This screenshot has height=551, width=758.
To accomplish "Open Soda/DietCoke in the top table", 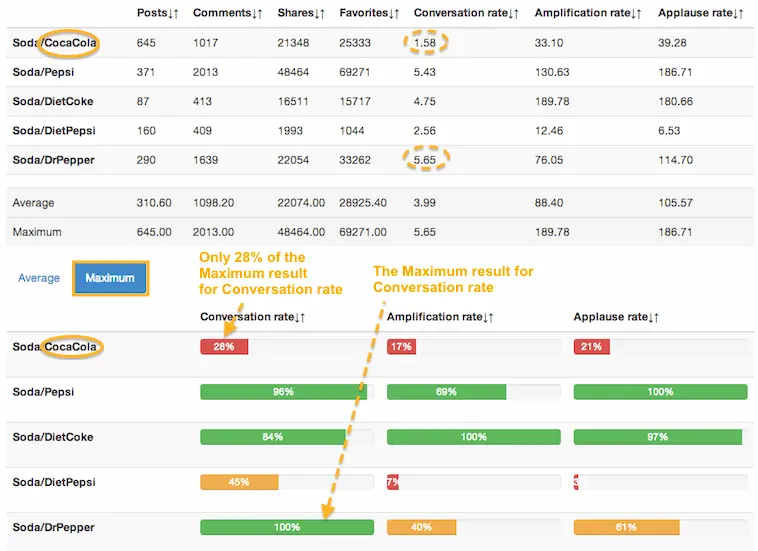I will click(49, 101).
